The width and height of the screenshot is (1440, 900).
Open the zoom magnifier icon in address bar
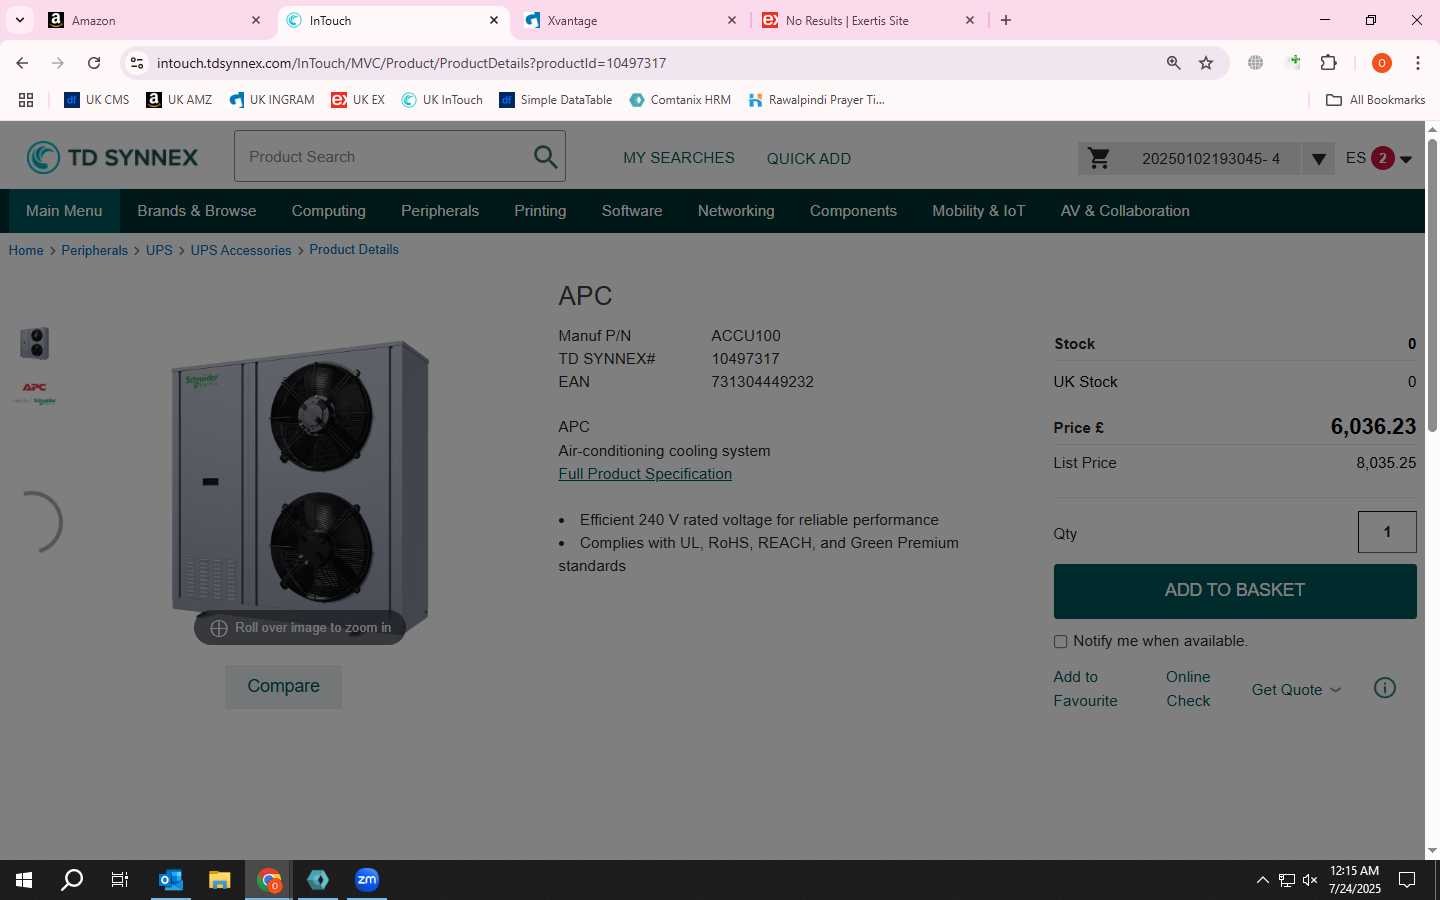pyautogui.click(x=1173, y=63)
